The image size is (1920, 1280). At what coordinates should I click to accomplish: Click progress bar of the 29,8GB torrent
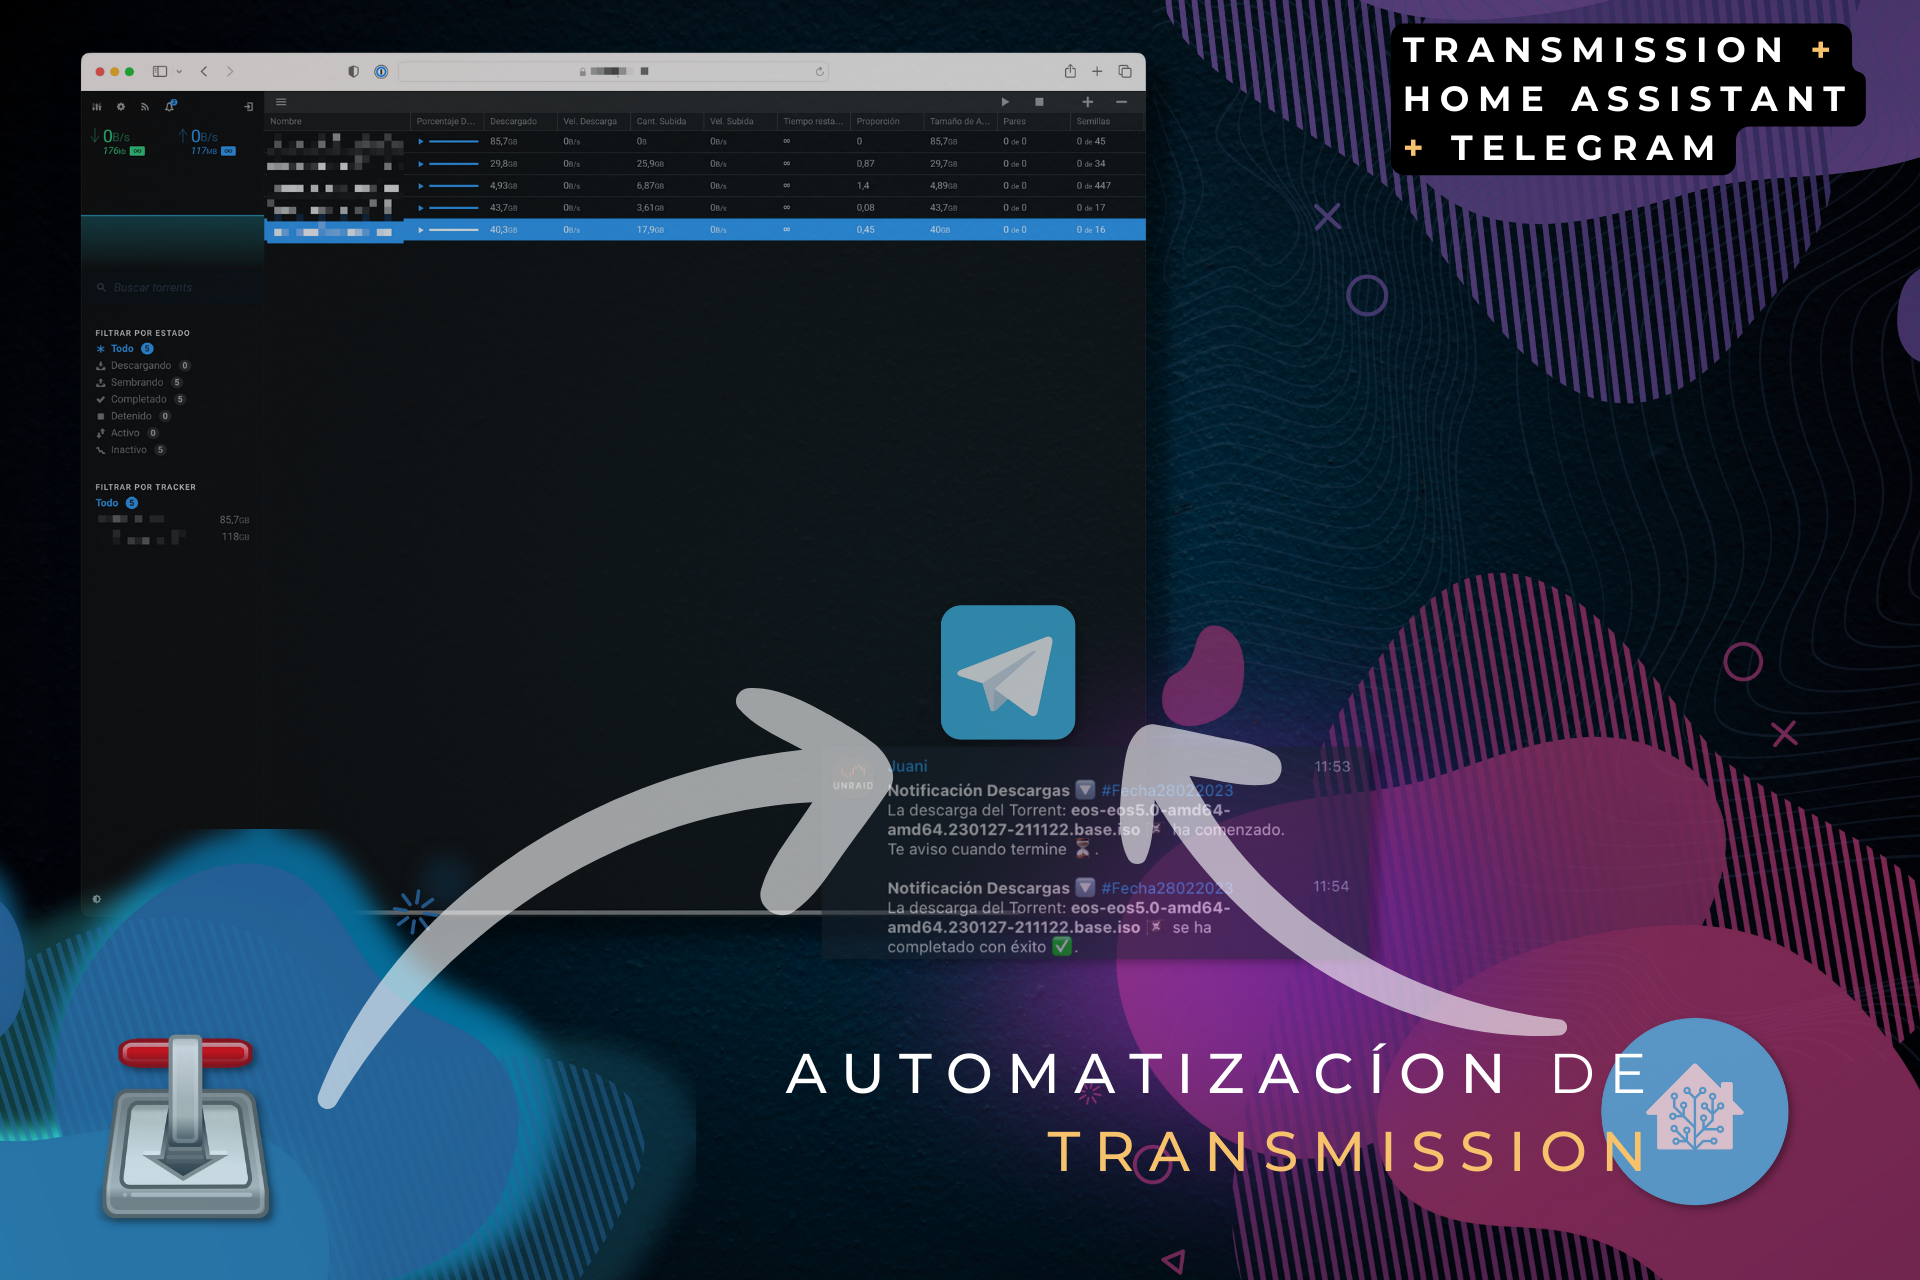[453, 164]
